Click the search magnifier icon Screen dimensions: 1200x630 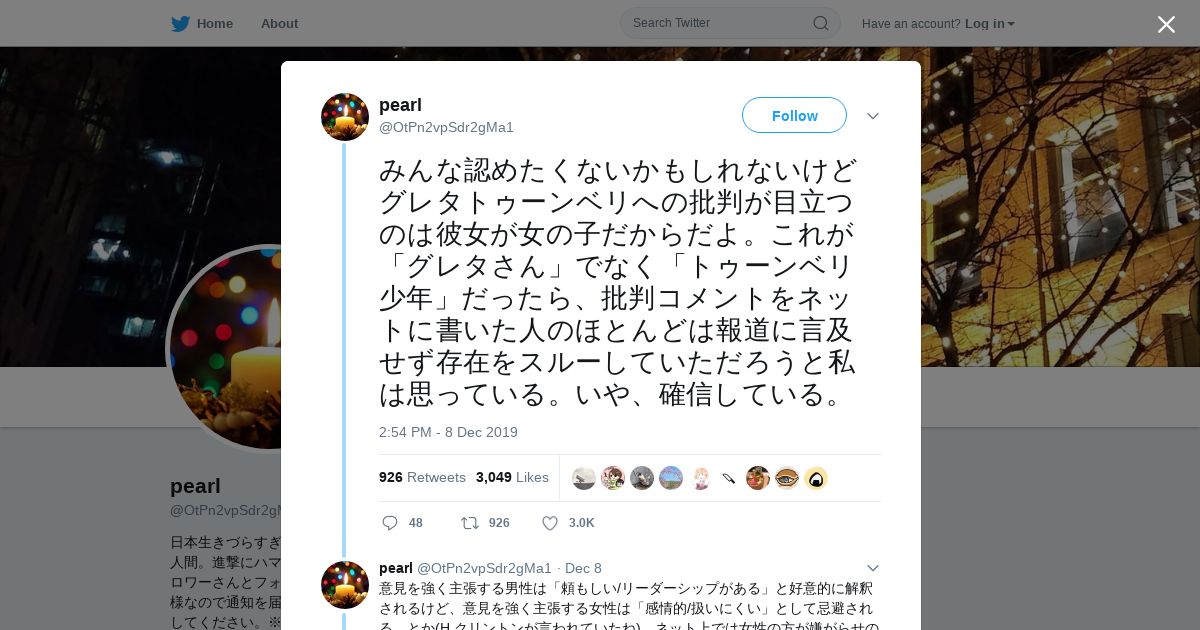click(820, 23)
